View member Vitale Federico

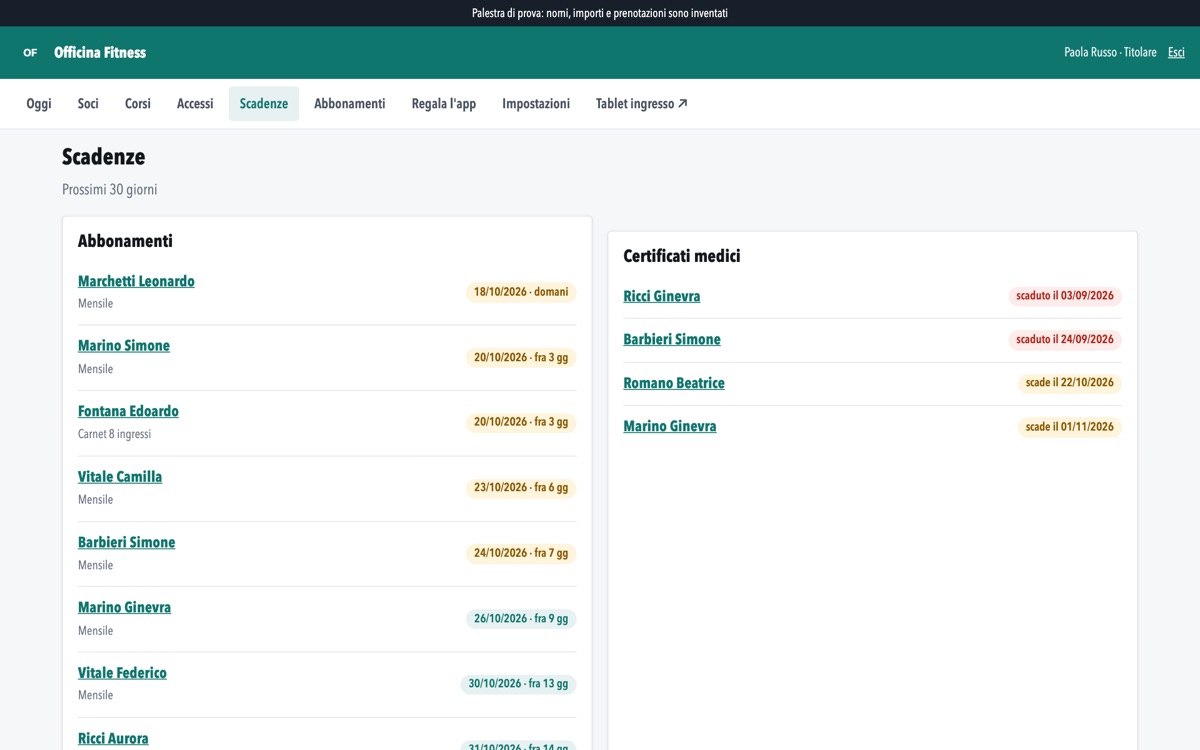coord(122,673)
